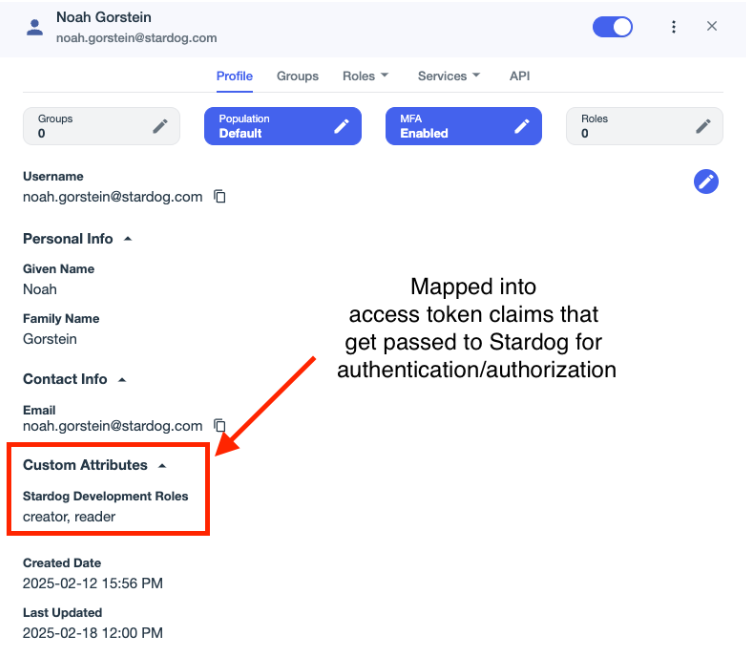This screenshot has width=746, height=654.
Task: Edit the Population Default pencil icon
Action: tap(341, 127)
